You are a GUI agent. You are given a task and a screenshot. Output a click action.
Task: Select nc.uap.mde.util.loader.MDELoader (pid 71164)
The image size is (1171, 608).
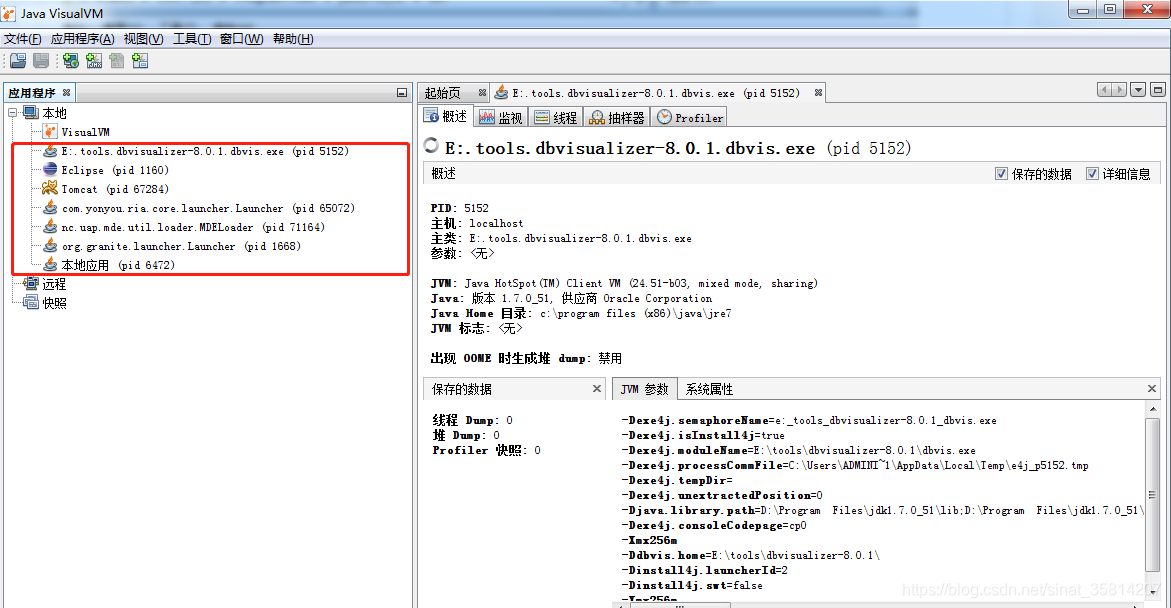pos(193,227)
